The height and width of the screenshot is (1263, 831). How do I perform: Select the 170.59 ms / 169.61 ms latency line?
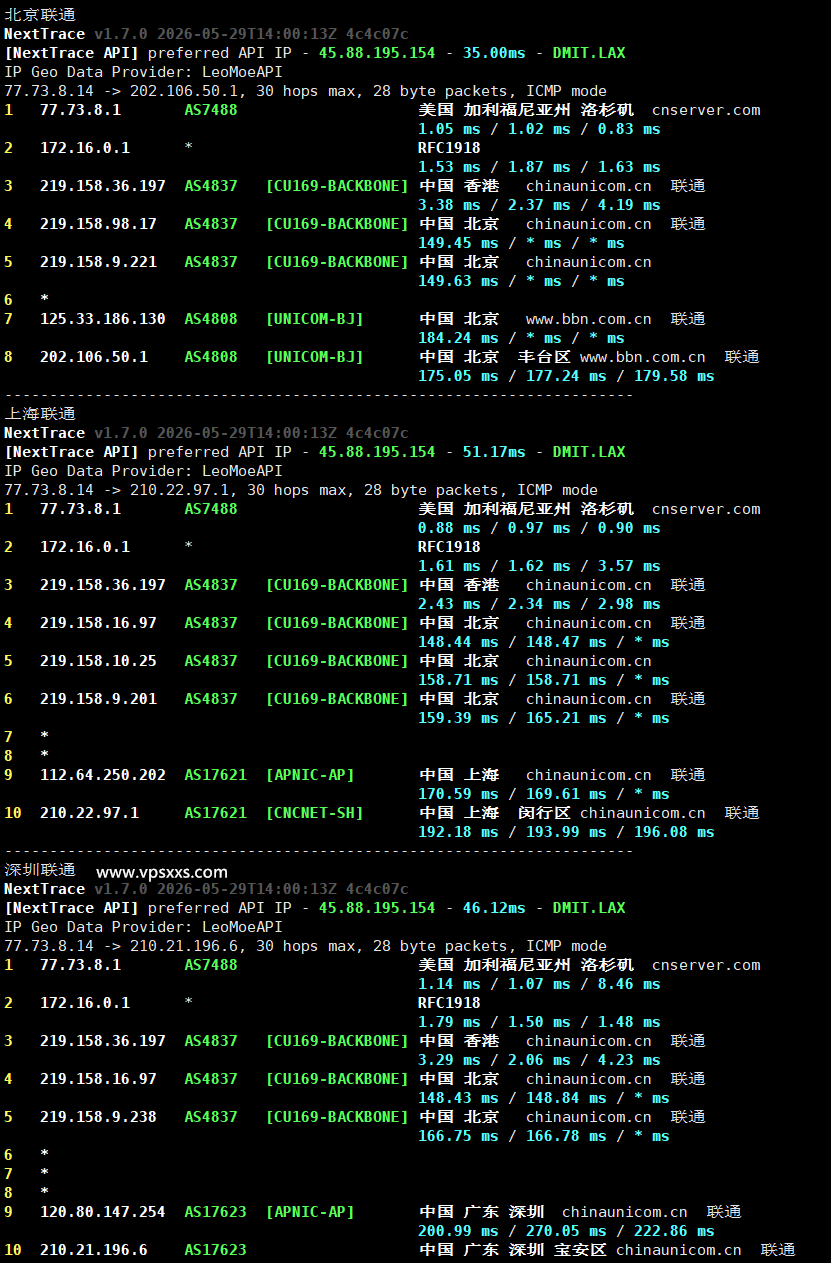tap(544, 794)
